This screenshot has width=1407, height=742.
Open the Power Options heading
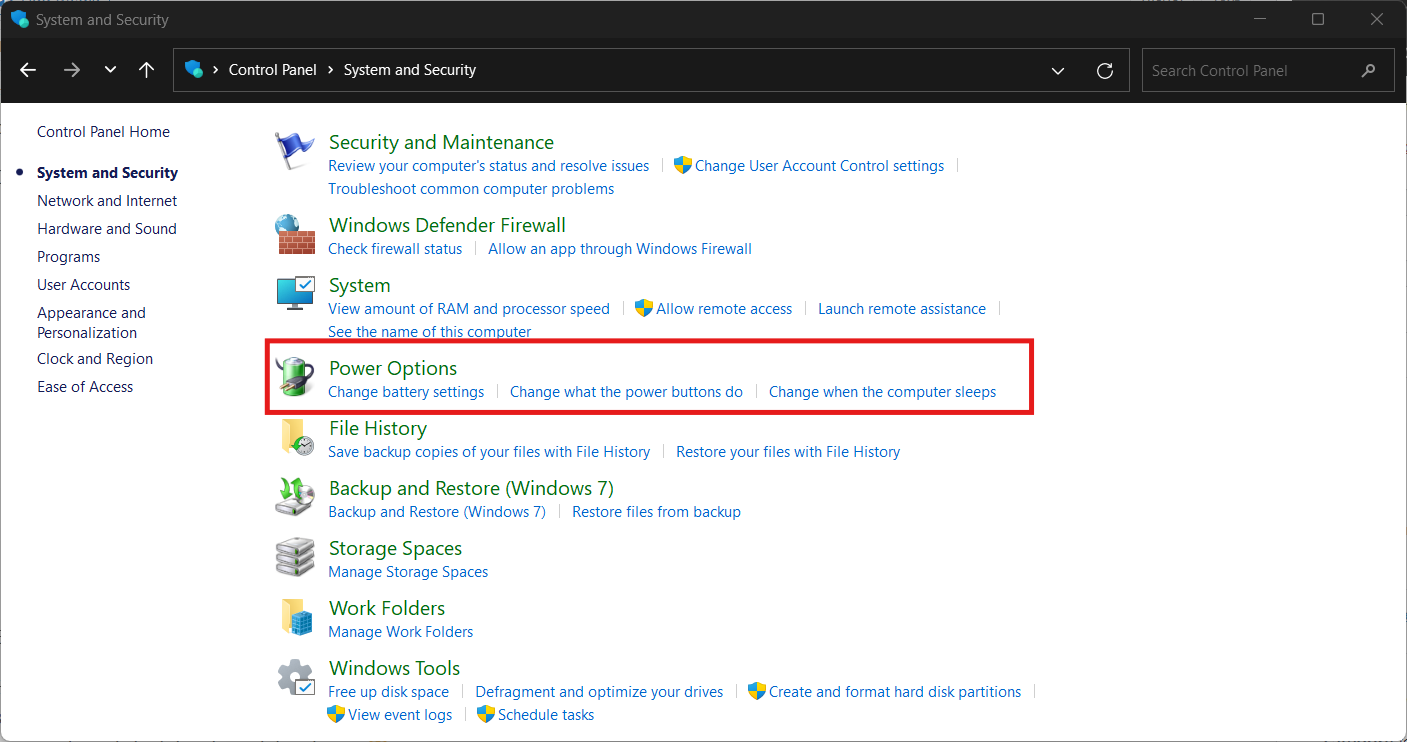(393, 368)
